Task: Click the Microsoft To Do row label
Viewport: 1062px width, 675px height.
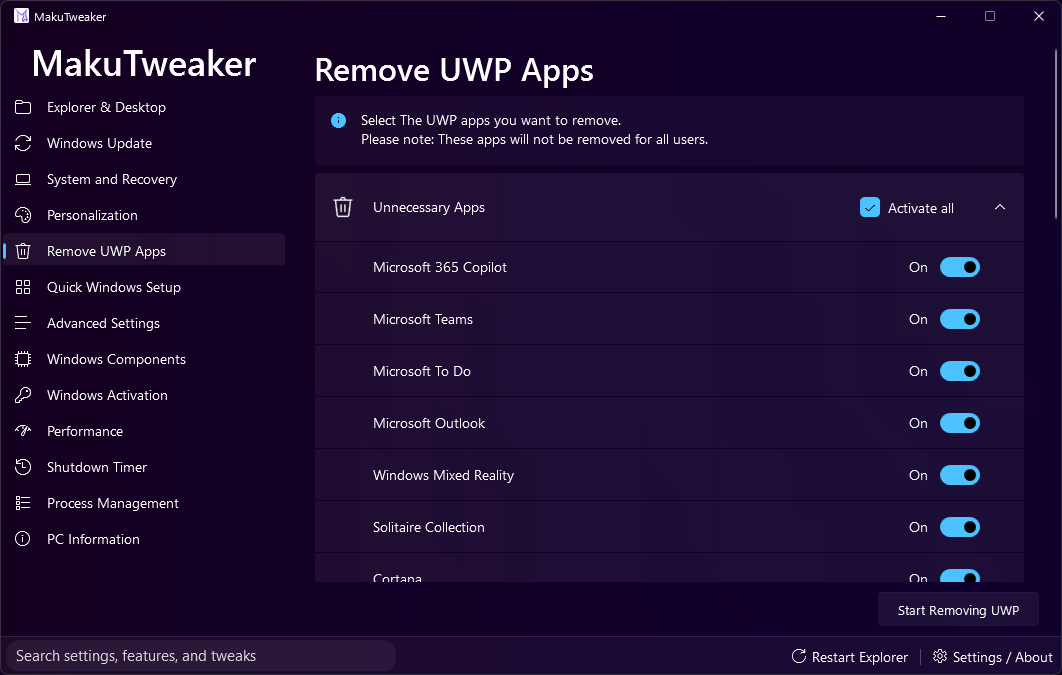Action: [421, 371]
